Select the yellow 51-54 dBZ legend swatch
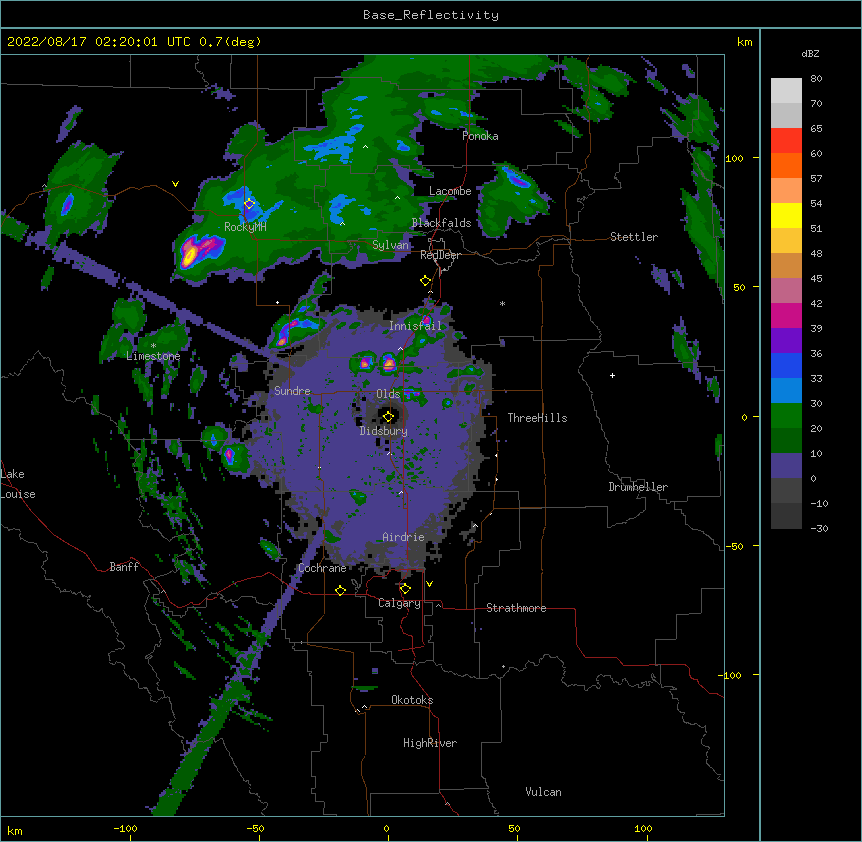The width and height of the screenshot is (862, 842). click(786, 215)
